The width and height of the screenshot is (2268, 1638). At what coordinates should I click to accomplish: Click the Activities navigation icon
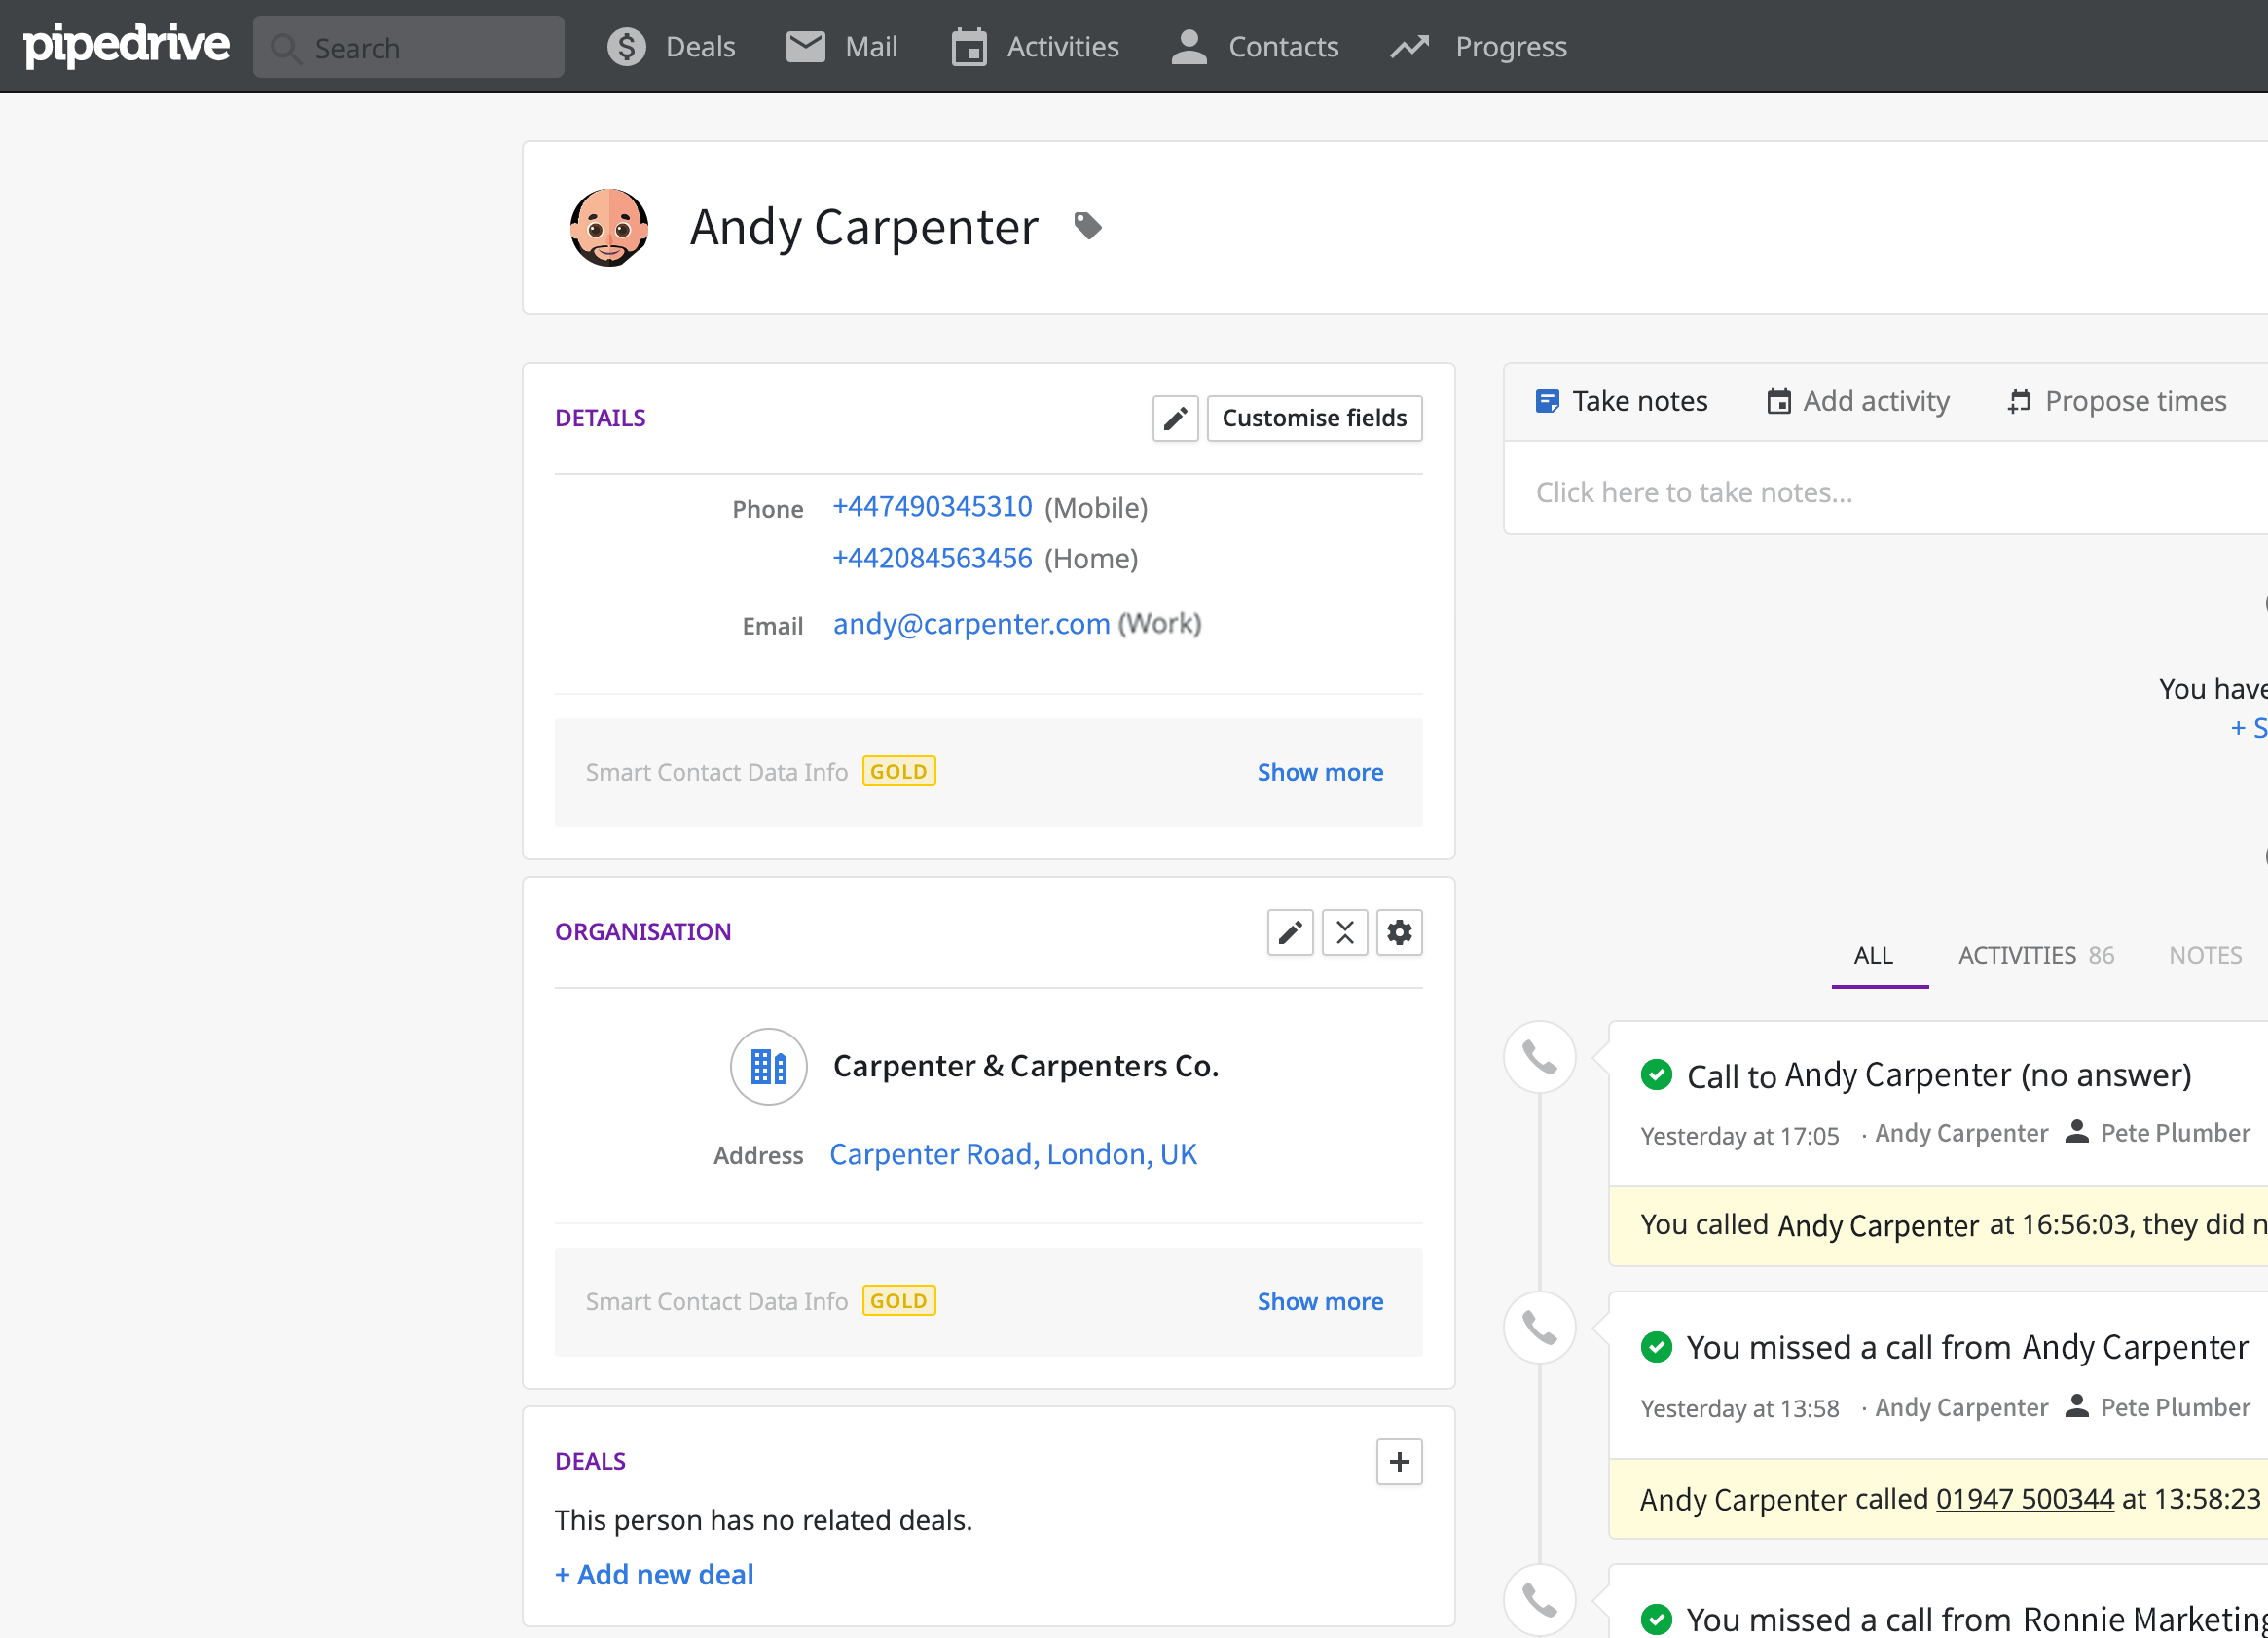tap(967, 48)
